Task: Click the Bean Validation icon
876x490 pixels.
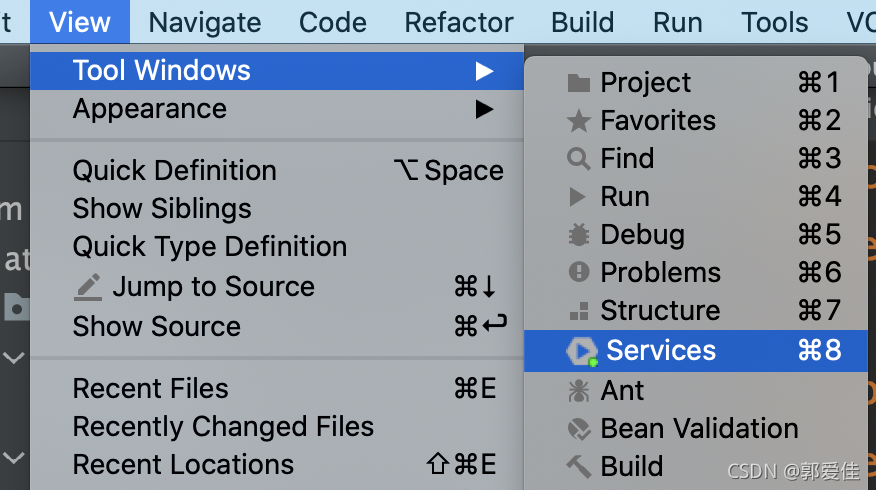Action: tap(578, 429)
